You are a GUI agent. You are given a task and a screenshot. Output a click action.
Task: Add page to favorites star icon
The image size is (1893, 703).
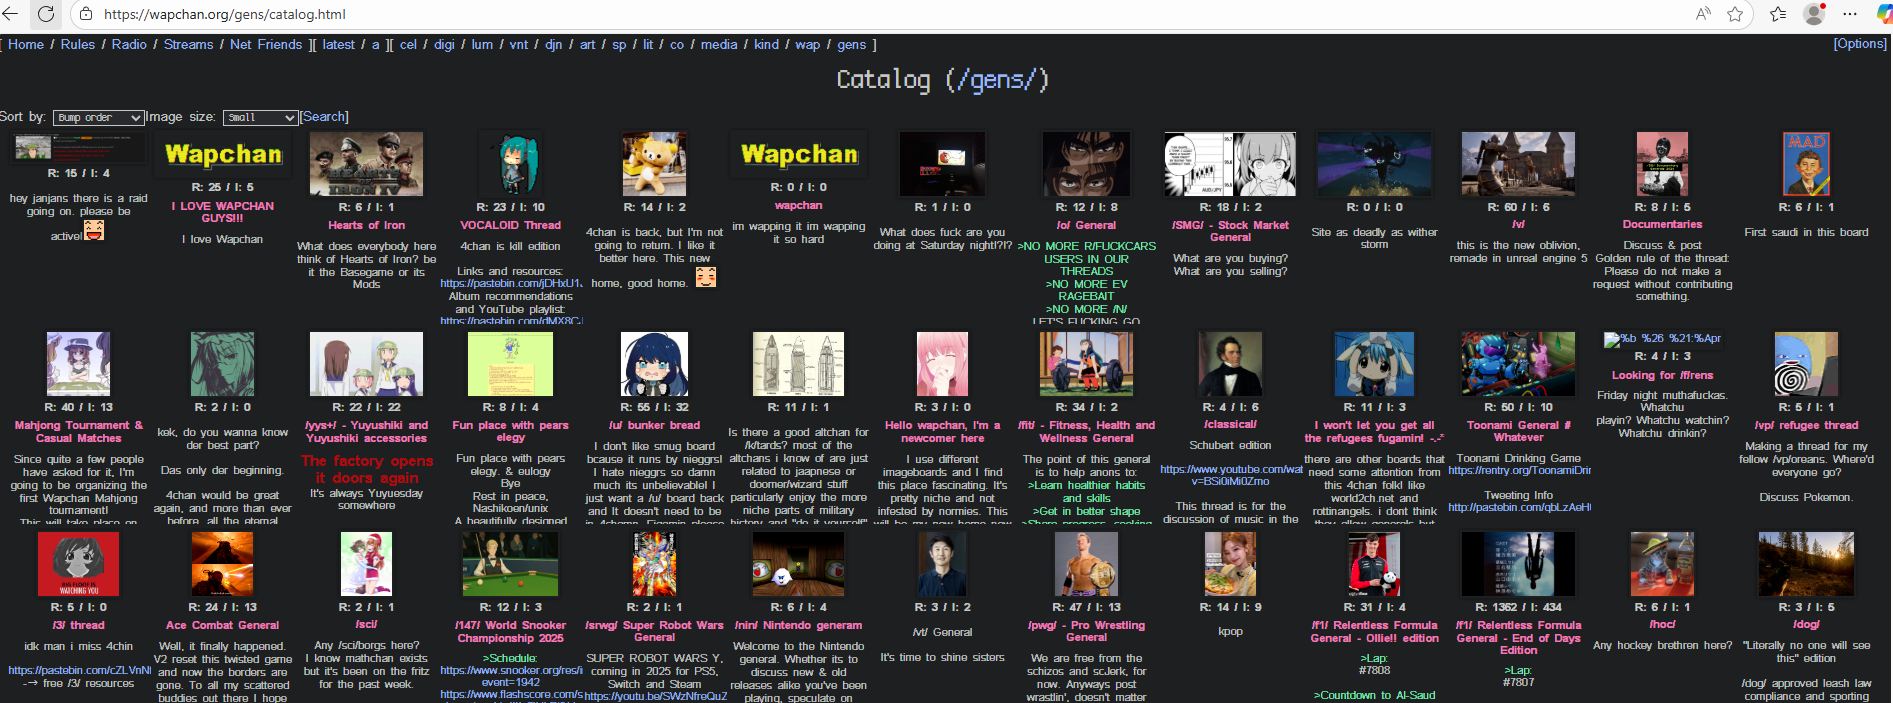(x=1735, y=14)
